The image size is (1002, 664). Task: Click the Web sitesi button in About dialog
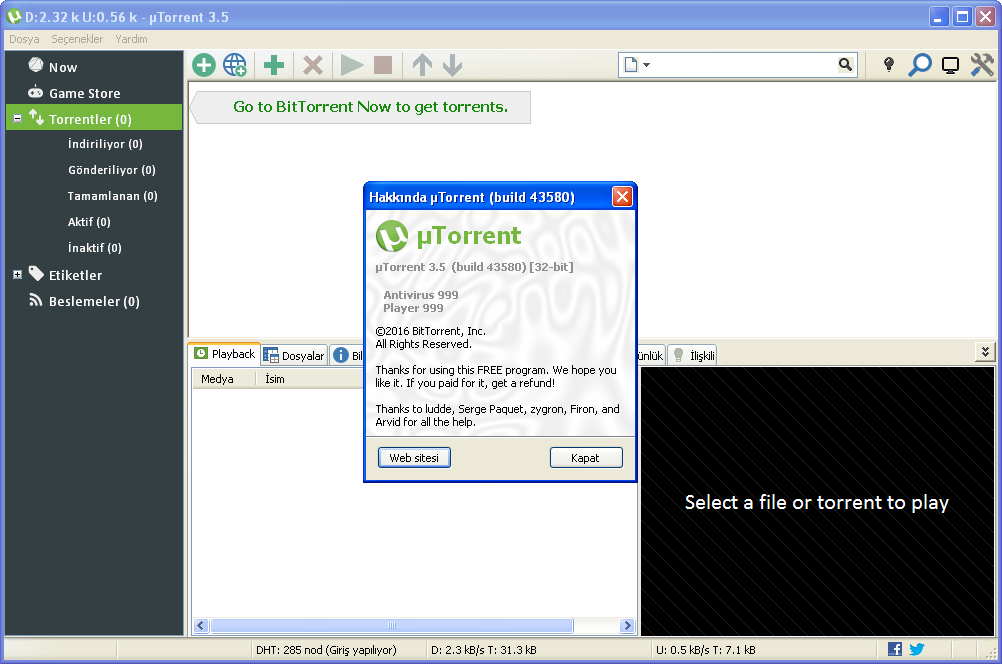[x=414, y=458]
